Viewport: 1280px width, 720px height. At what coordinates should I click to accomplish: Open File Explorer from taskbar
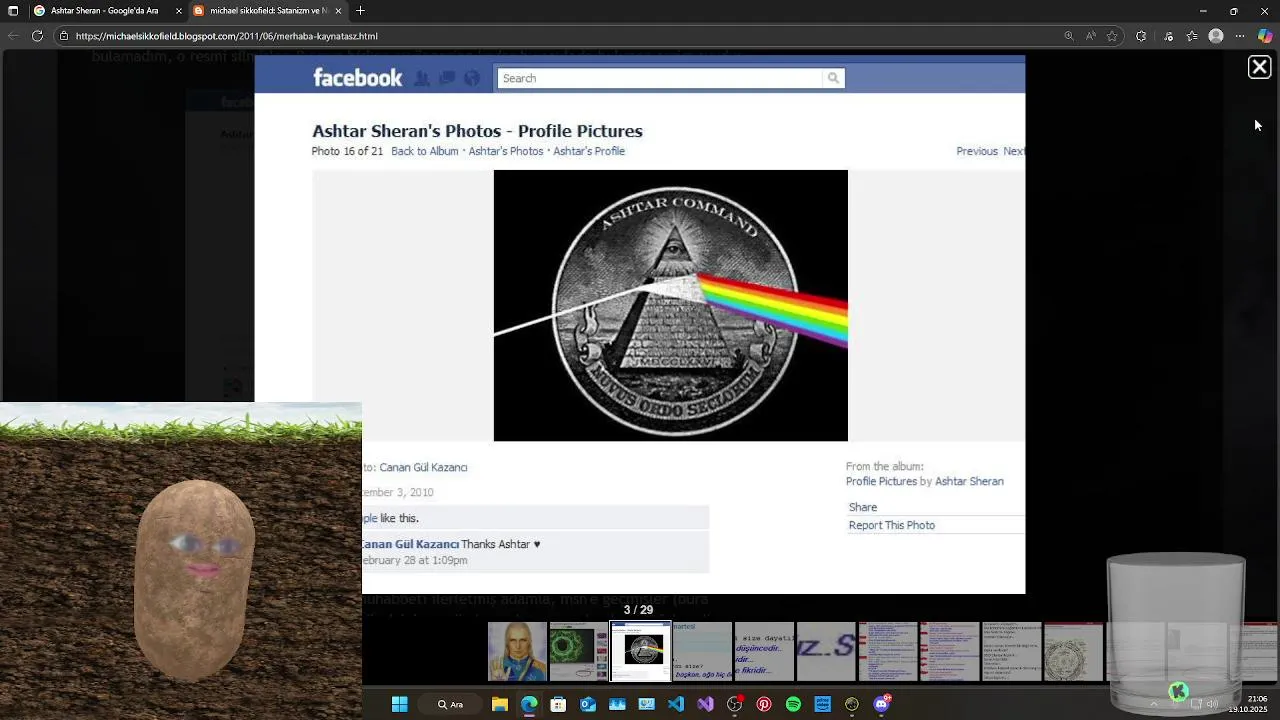coord(500,704)
